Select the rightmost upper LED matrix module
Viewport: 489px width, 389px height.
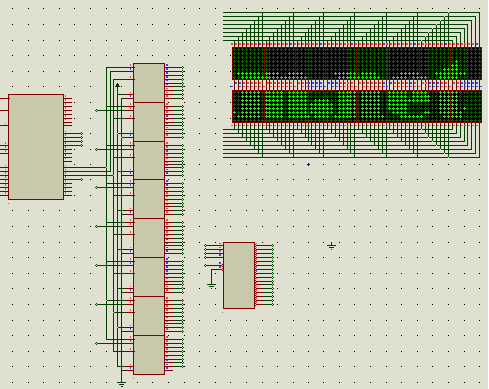tap(466, 63)
